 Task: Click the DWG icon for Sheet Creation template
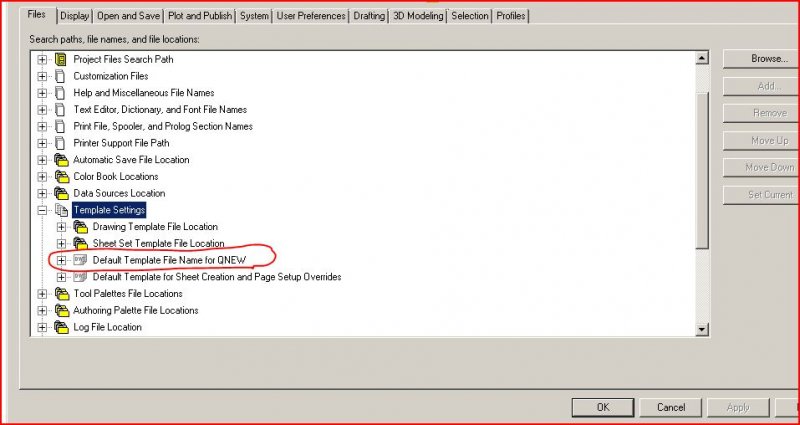click(80, 277)
